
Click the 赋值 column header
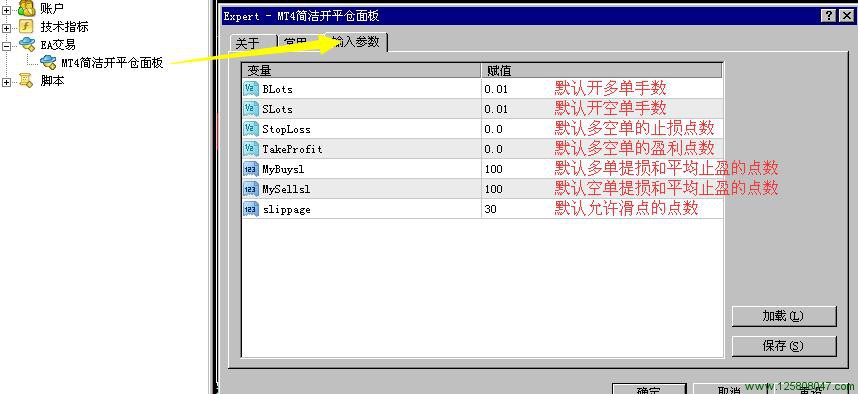coord(602,70)
